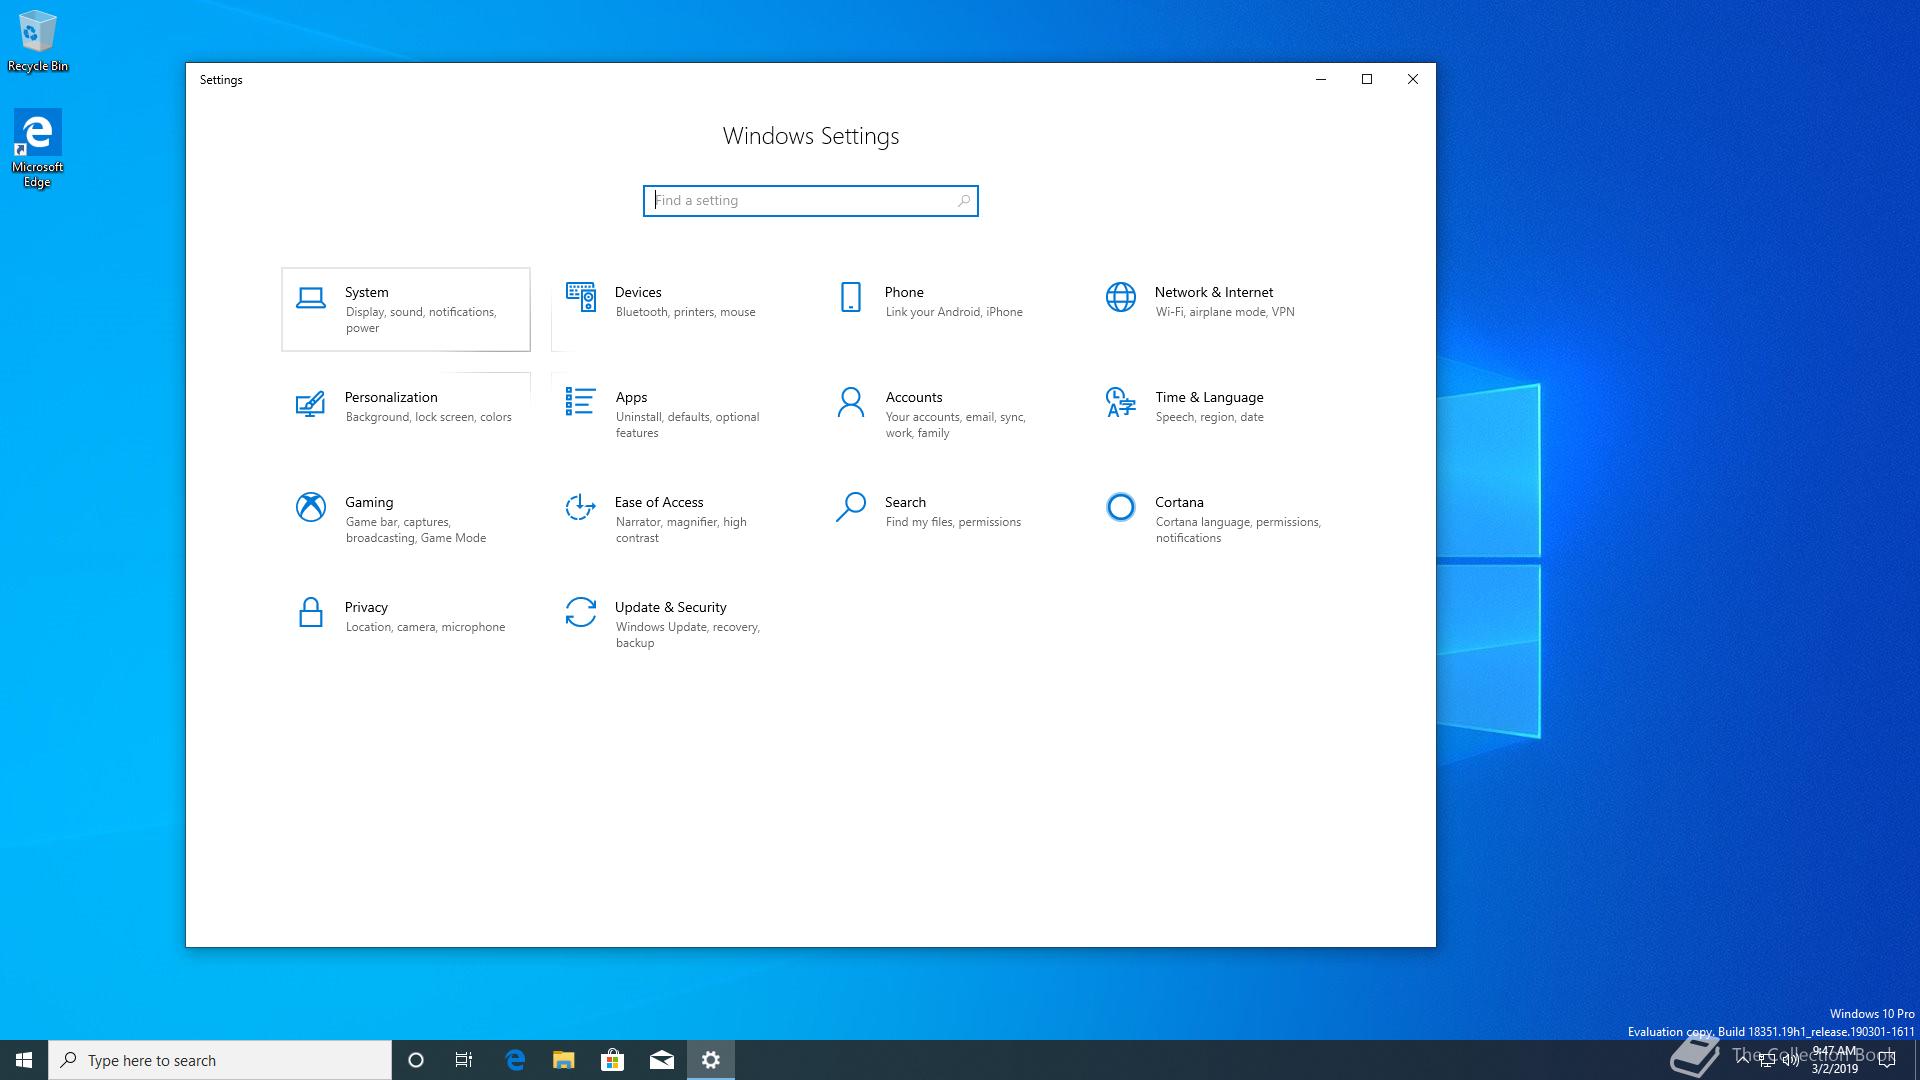1920x1080 pixels.
Task: Open the Mail app from the taskbar
Action: [662, 1060]
